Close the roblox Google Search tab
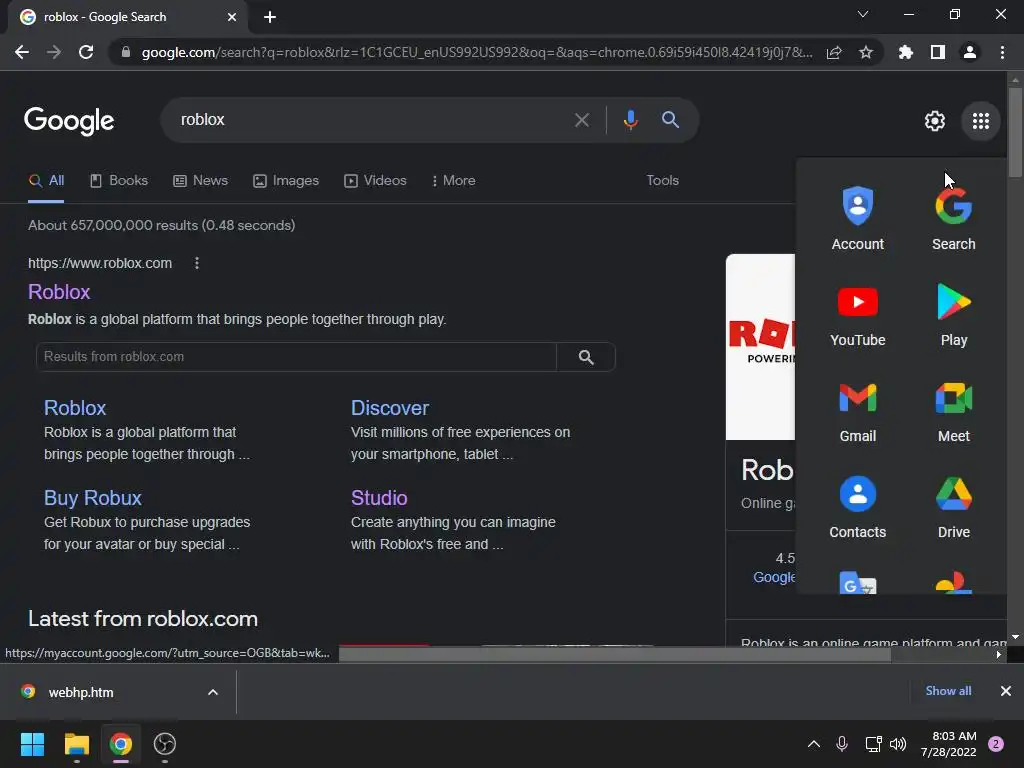This screenshot has width=1024, height=768. click(232, 17)
